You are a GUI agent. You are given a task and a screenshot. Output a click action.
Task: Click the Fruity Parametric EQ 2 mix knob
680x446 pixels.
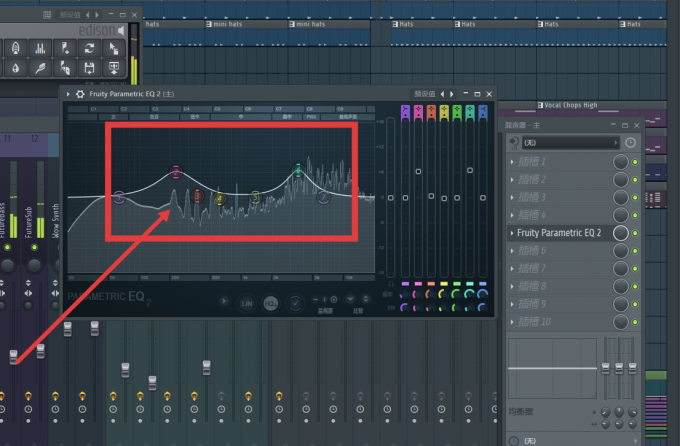pyautogui.click(x=621, y=233)
